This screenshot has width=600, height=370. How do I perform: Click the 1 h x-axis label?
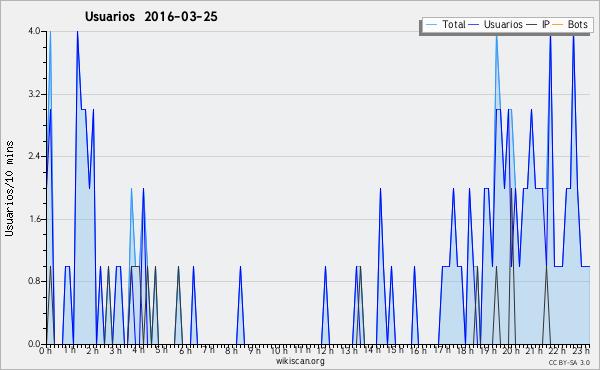tap(69, 350)
